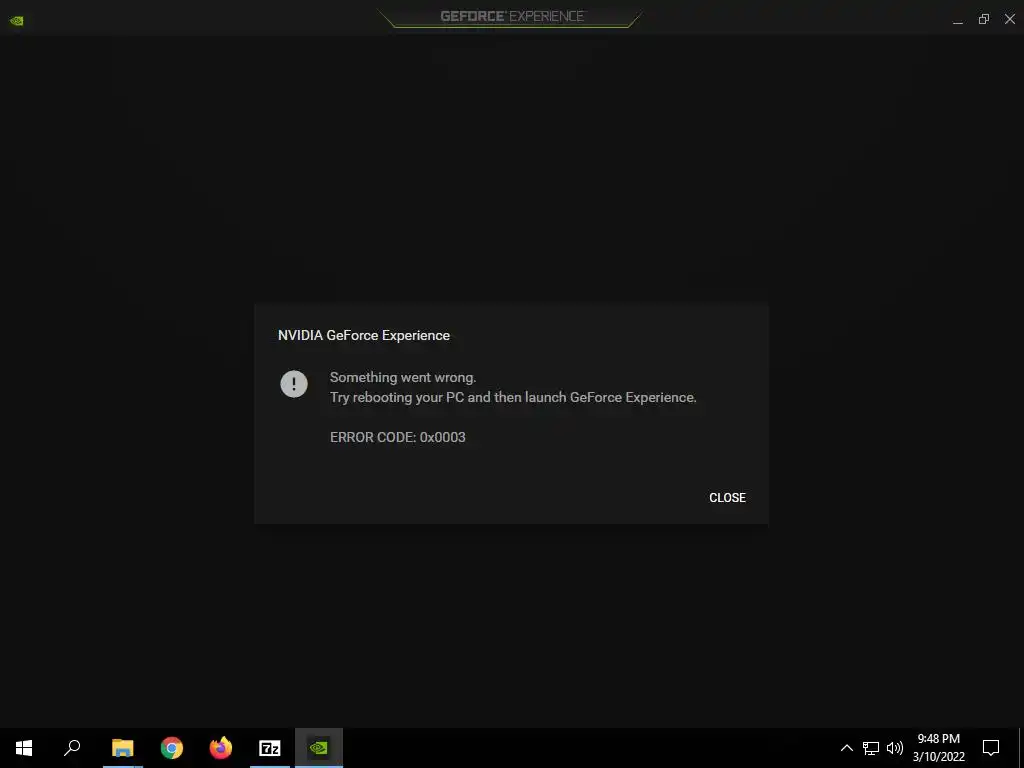Select GeForce Experience taskbar icon
This screenshot has width=1024, height=768.
[319, 748]
